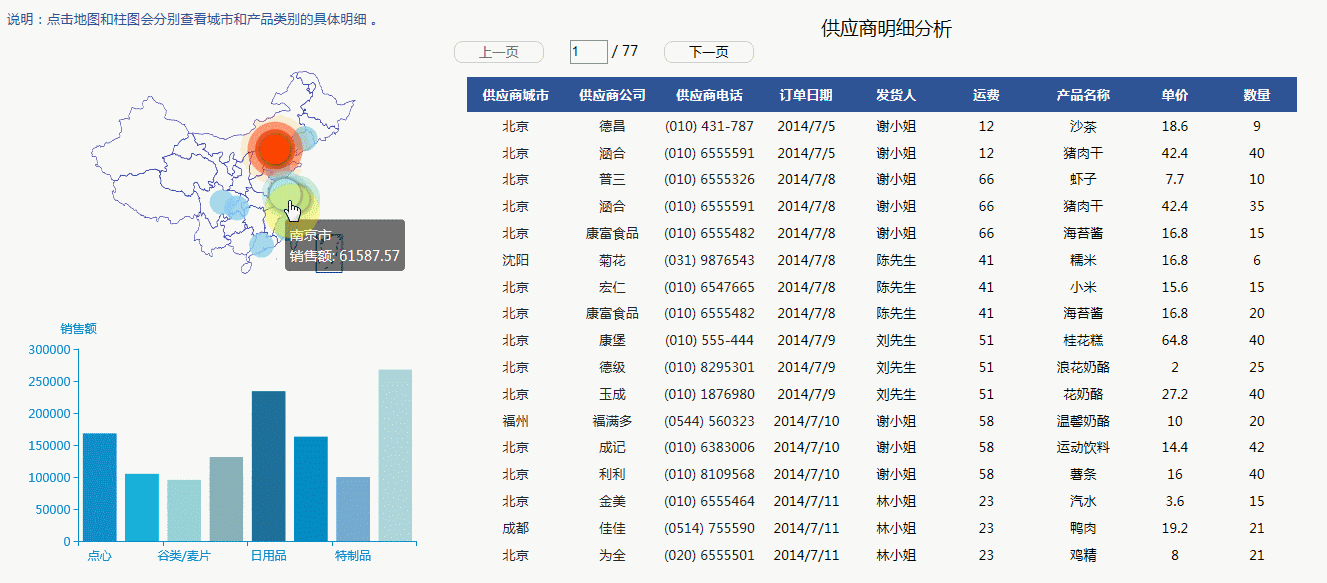Click the 上一页 previous page button

click(498, 52)
